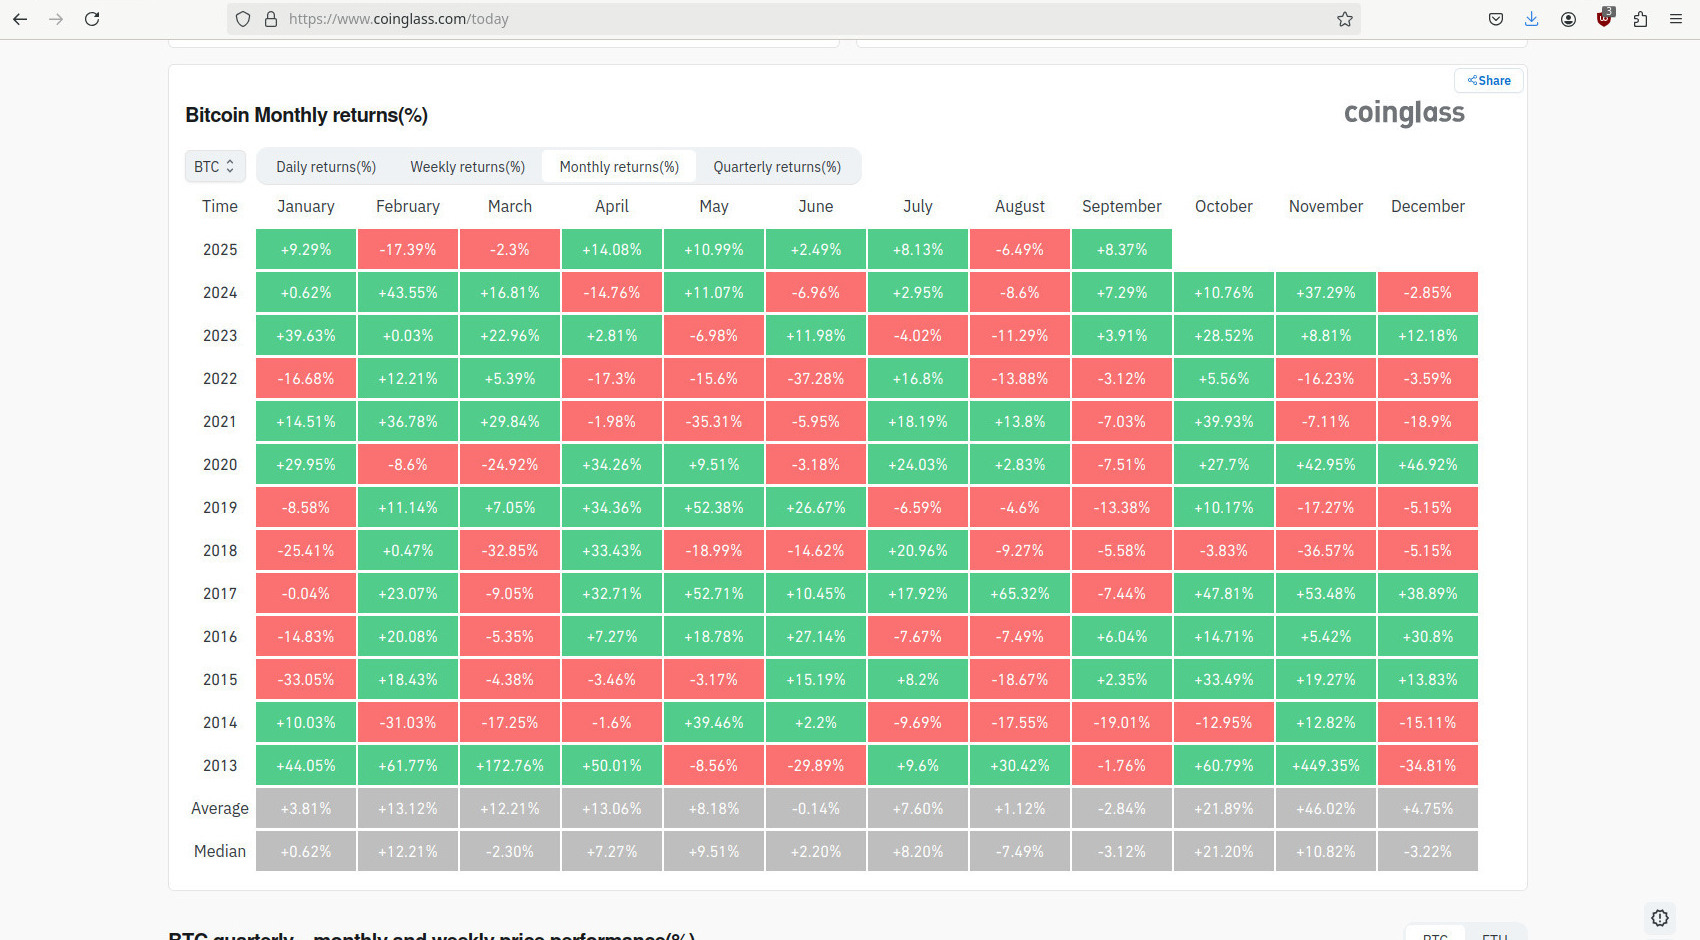
Task: Click 2013 March cell +172.76%
Action: tap(510, 766)
